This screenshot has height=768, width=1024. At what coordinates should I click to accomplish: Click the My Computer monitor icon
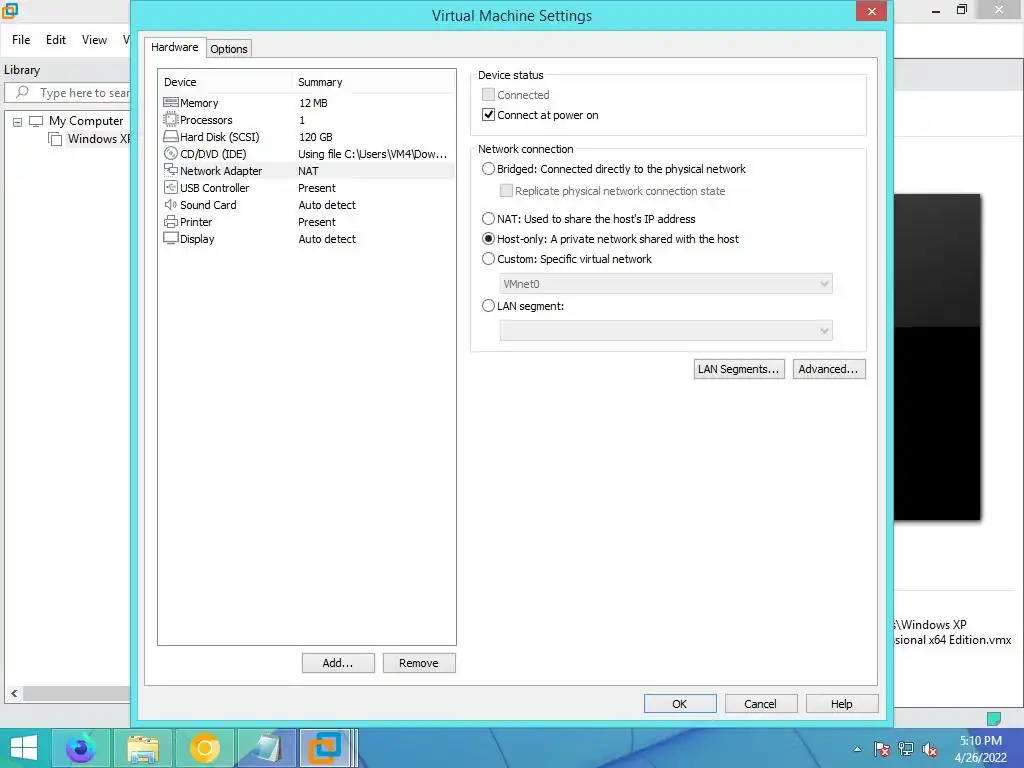tap(36, 121)
